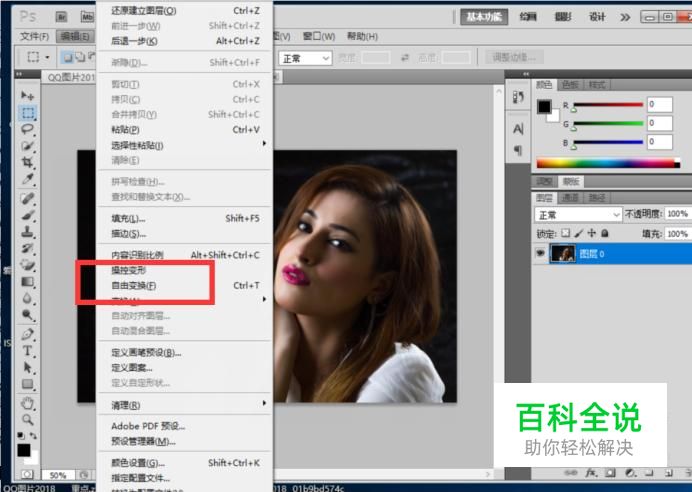Screen dimensions: 692x492
Task: Open the Paragraph panel icon
Action: [518, 151]
